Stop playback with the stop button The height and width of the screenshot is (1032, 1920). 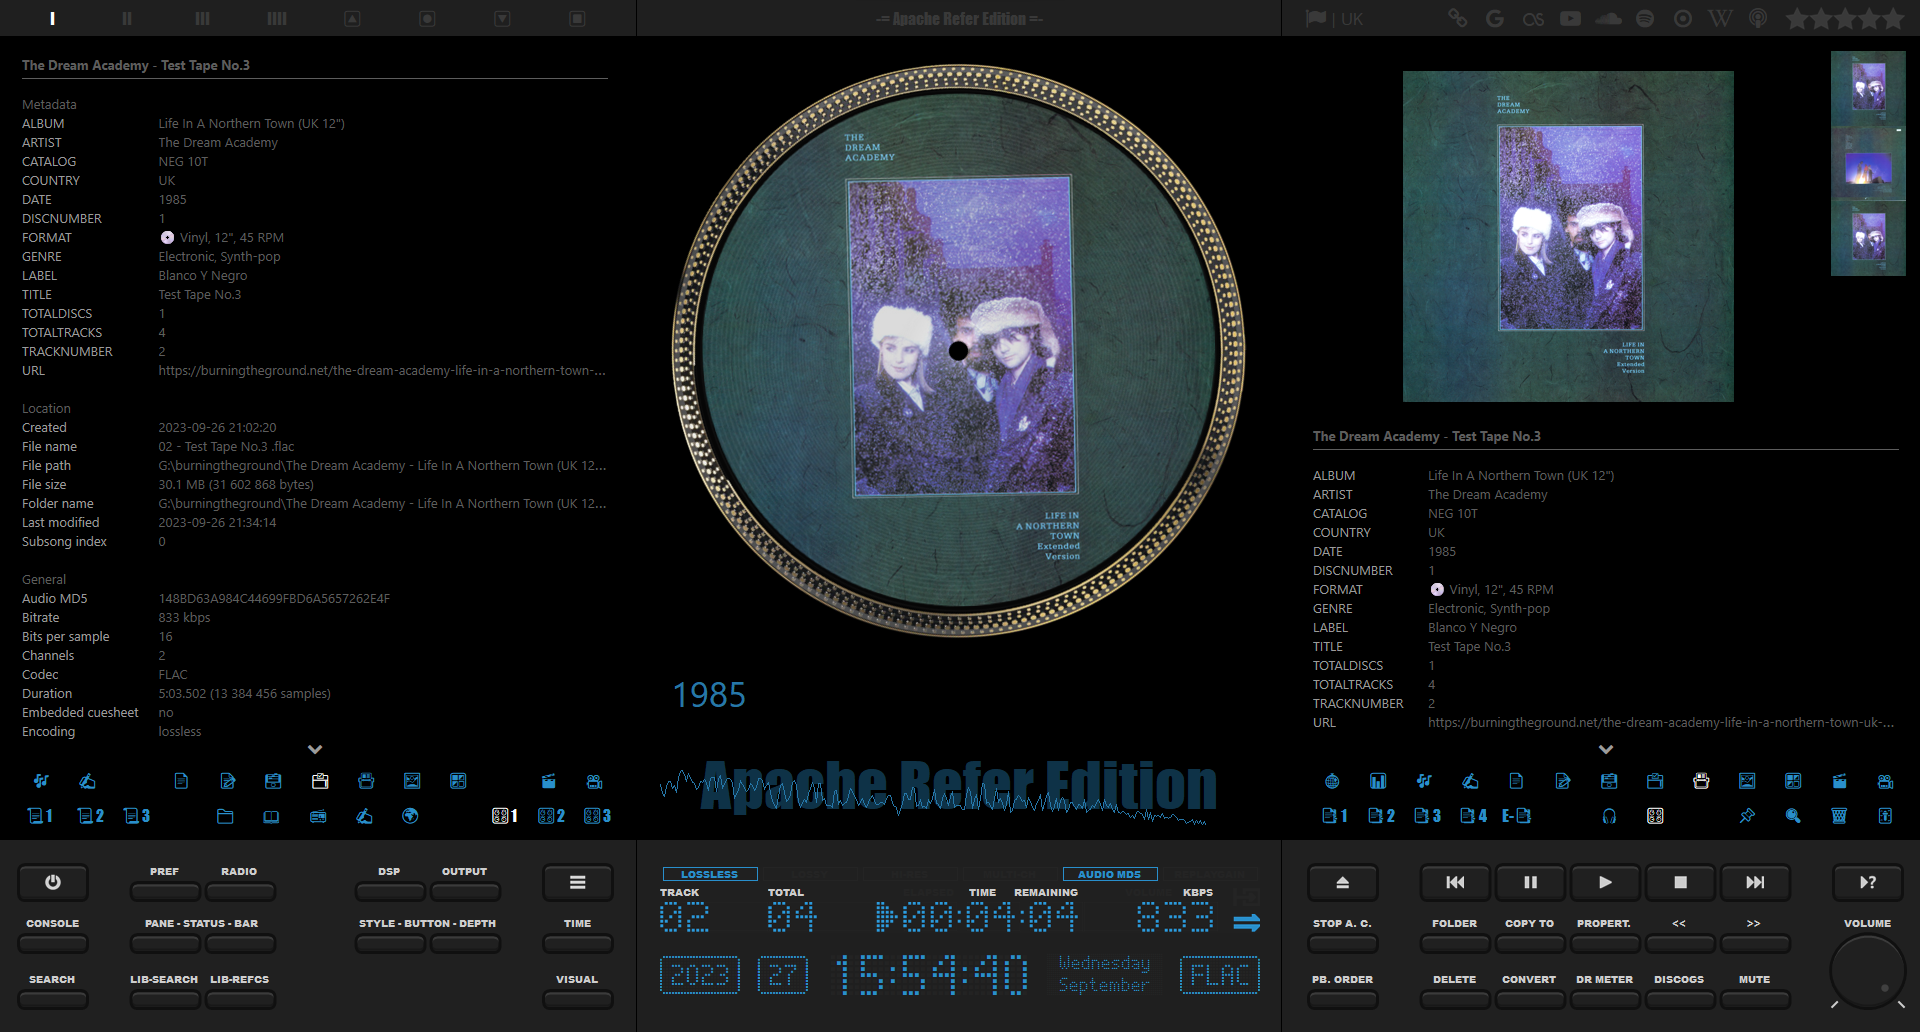[1680, 882]
